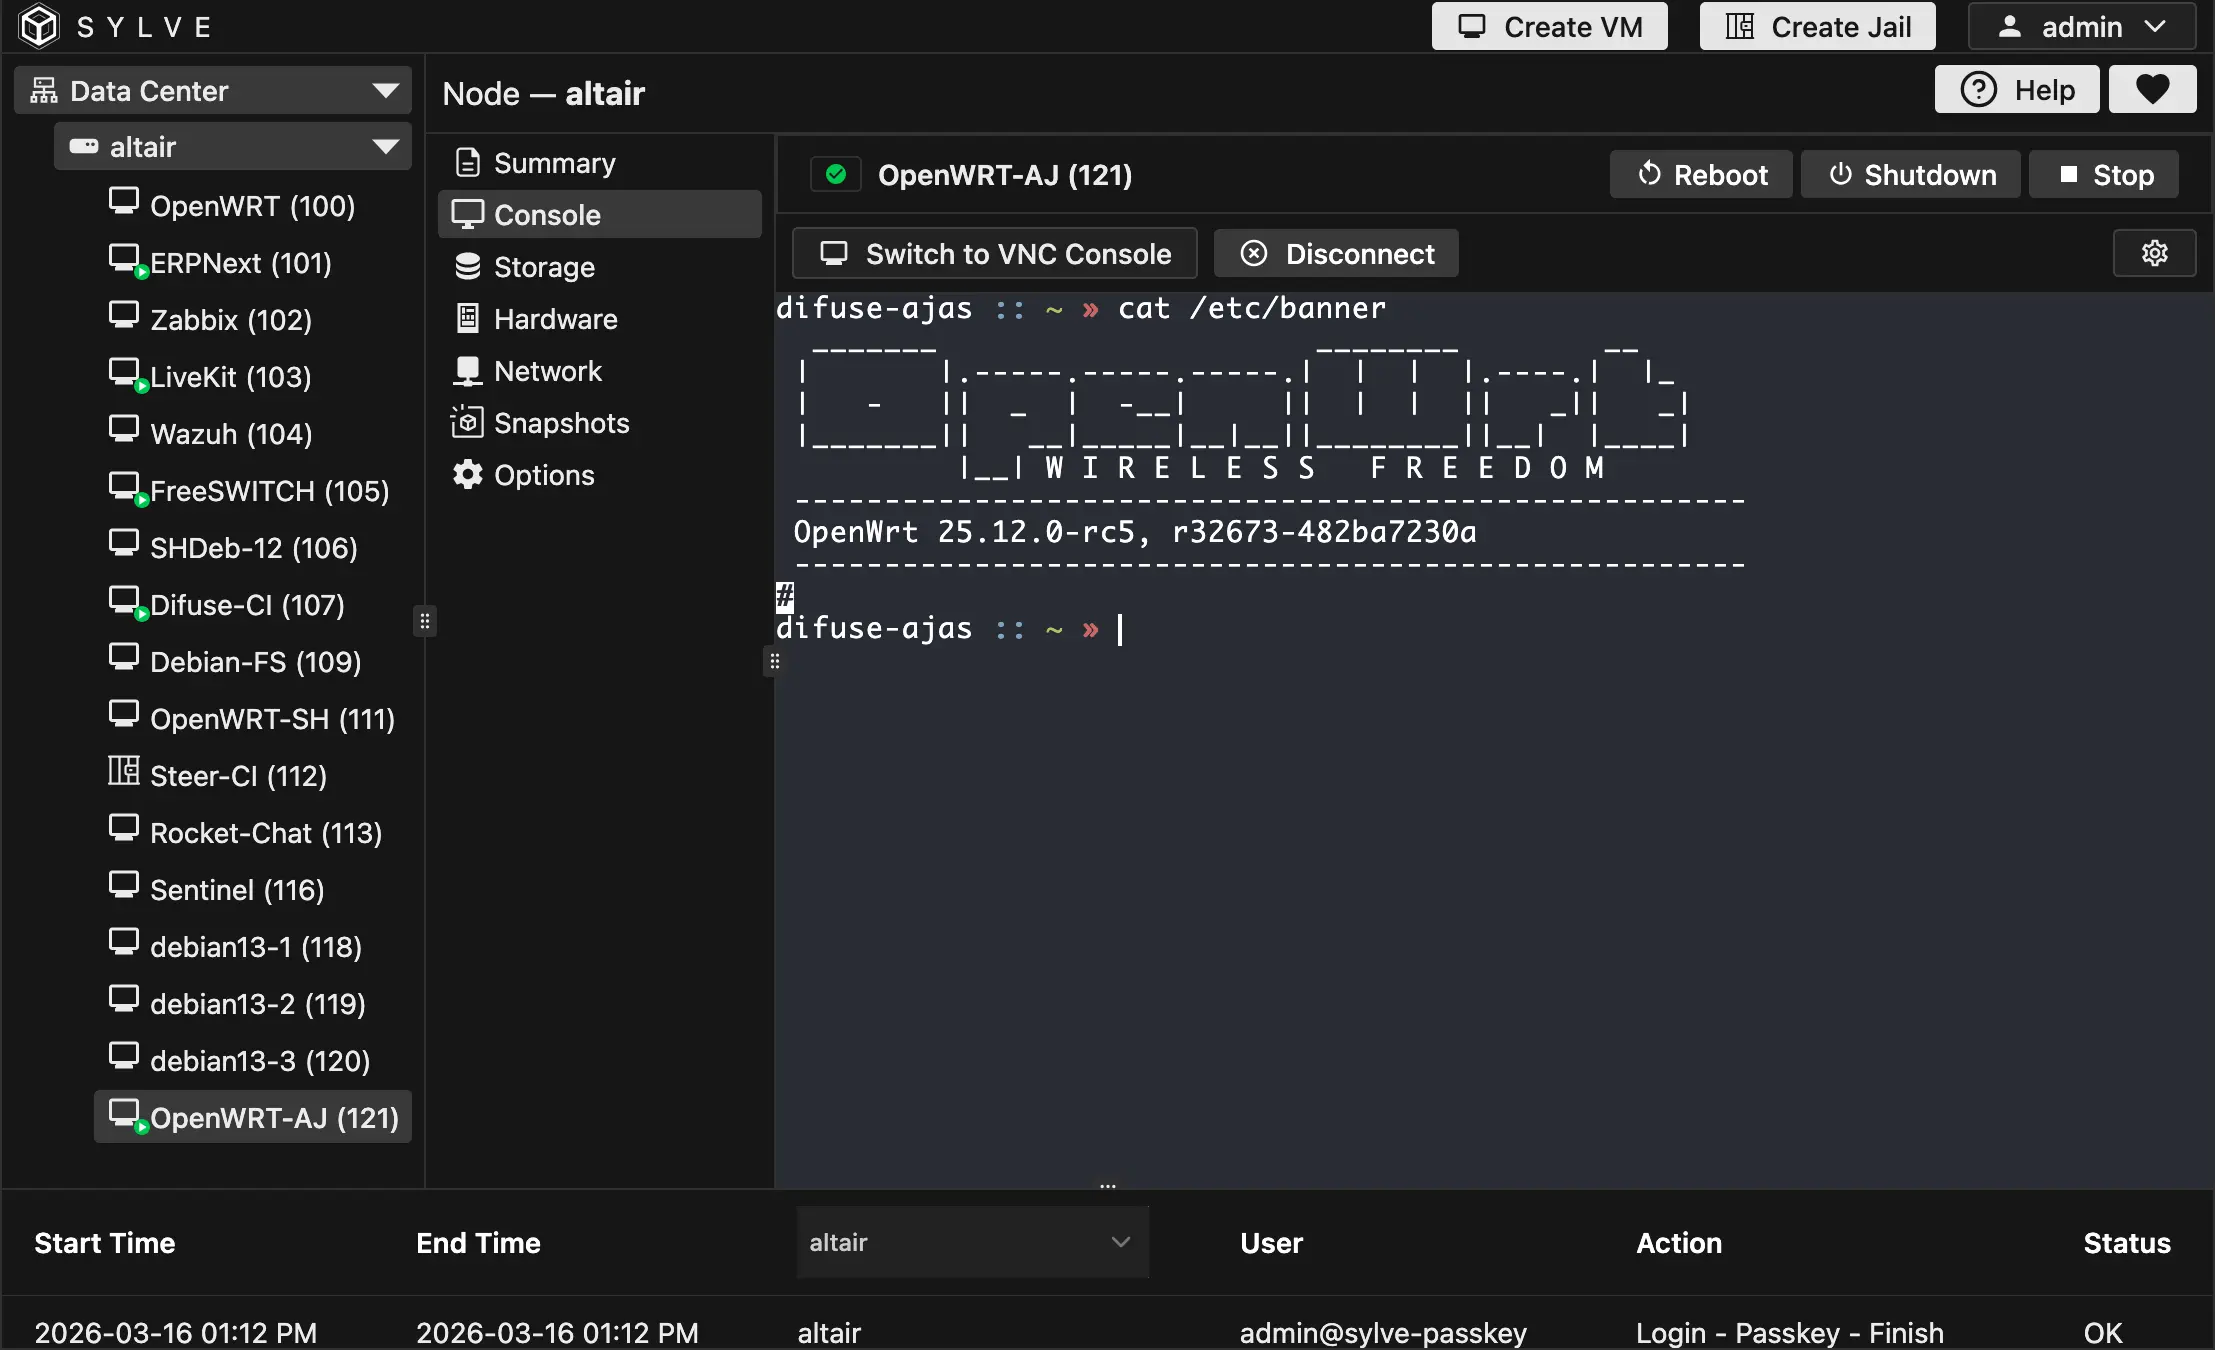This screenshot has height=1350, width=2216.
Task: Reboot the OpenWRT-AJ VM
Action: click(x=1701, y=175)
